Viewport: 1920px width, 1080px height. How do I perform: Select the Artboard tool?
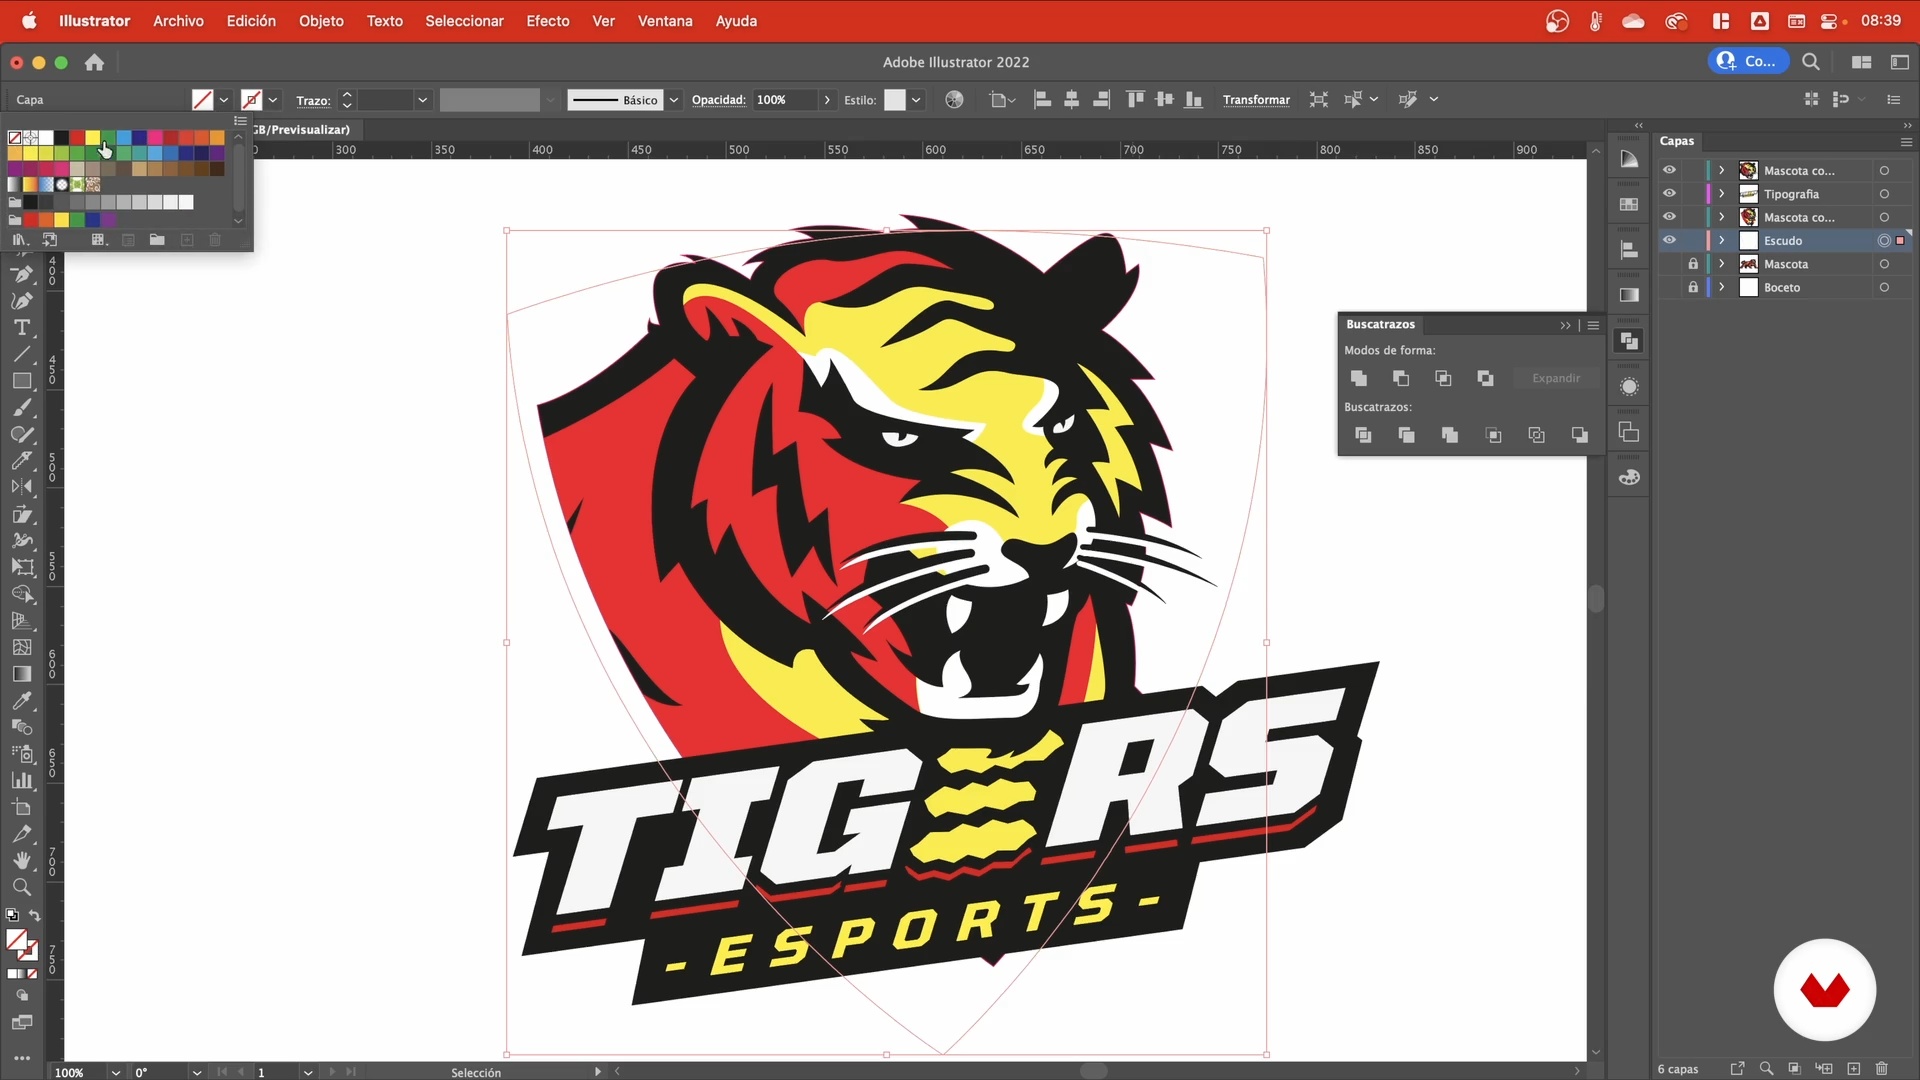pos(21,807)
